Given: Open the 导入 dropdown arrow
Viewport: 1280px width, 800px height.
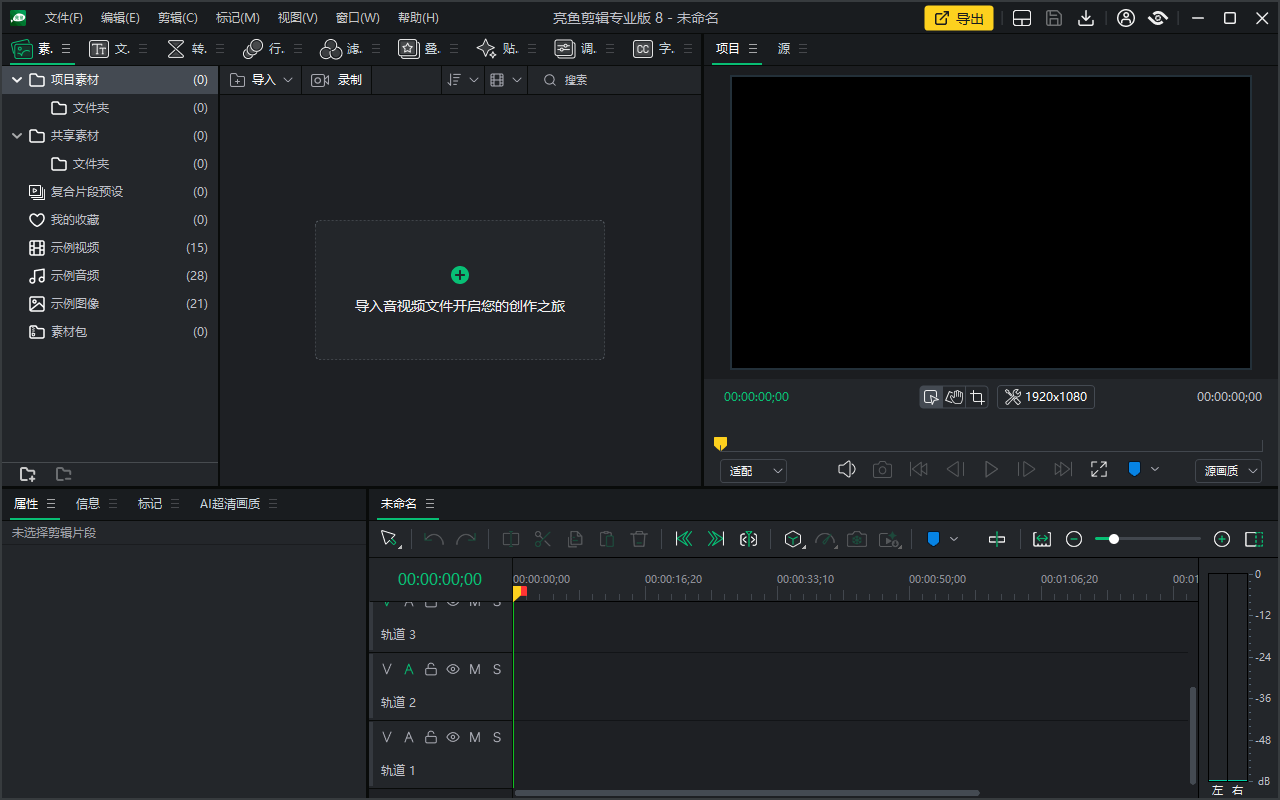Looking at the screenshot, I should click(288, 80).
